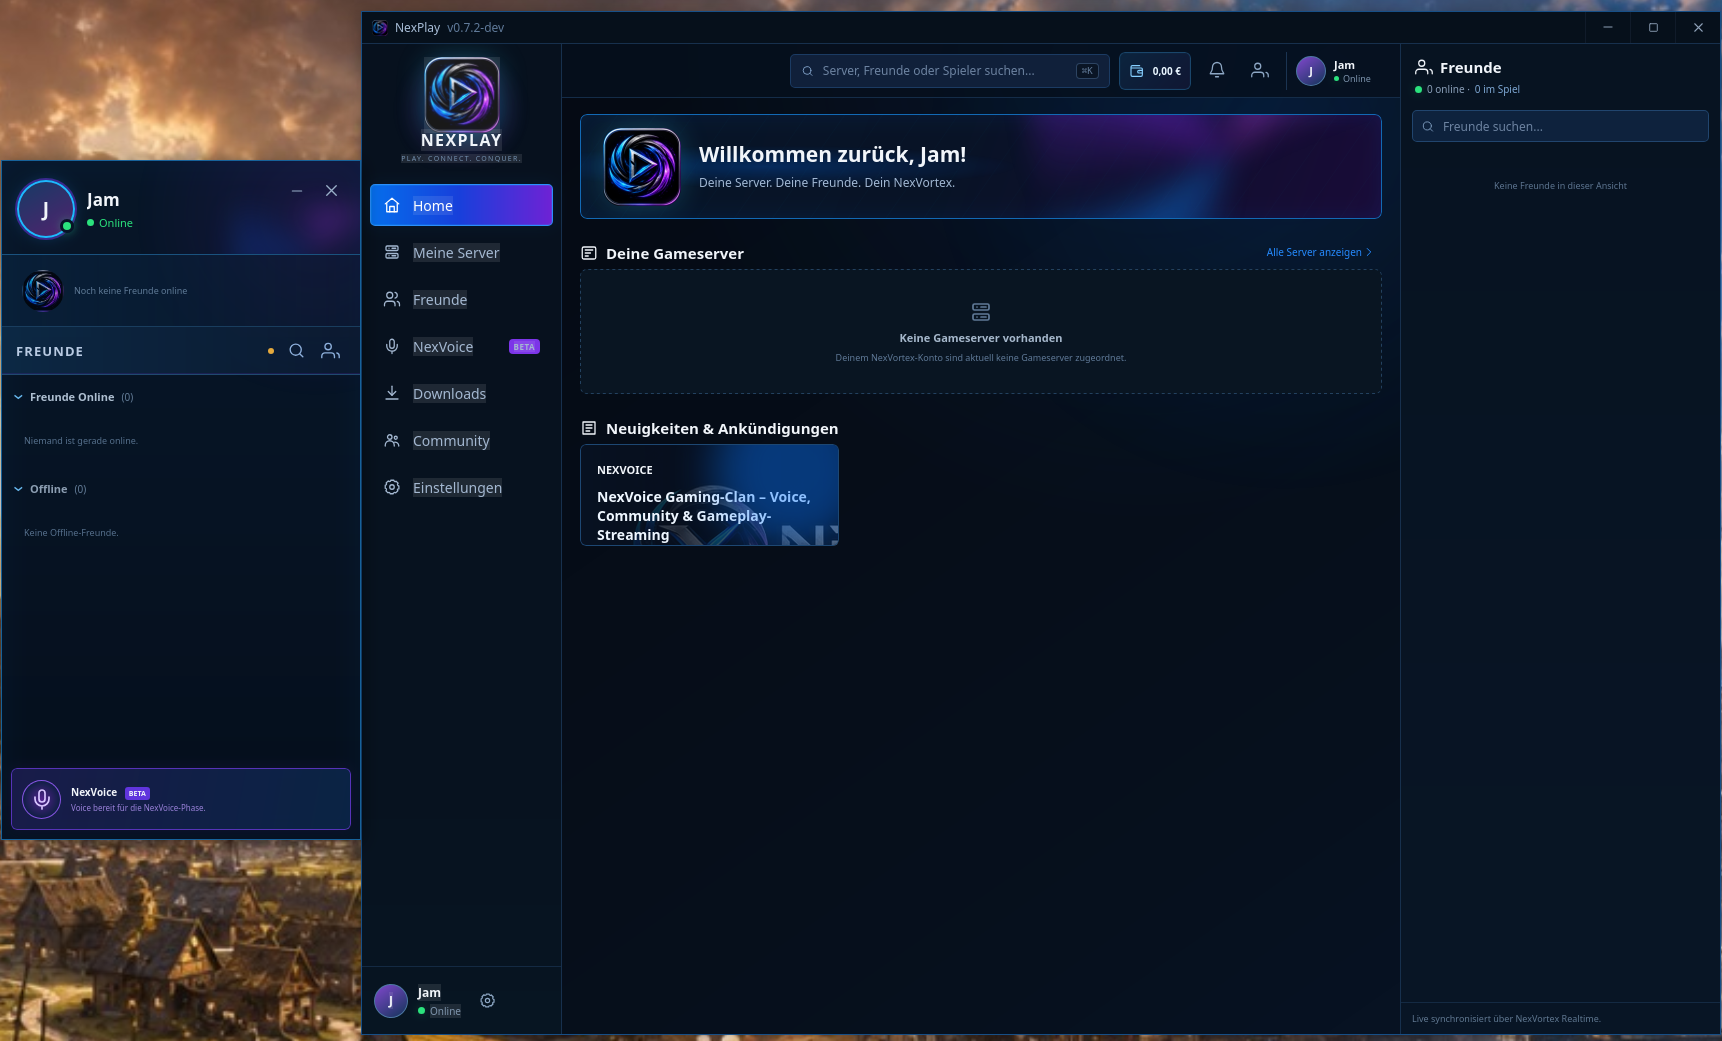This screenshot has height=1041, width=1722.
Task: Click the Jam avatar in the friends window
Action: tap(45, 209)
